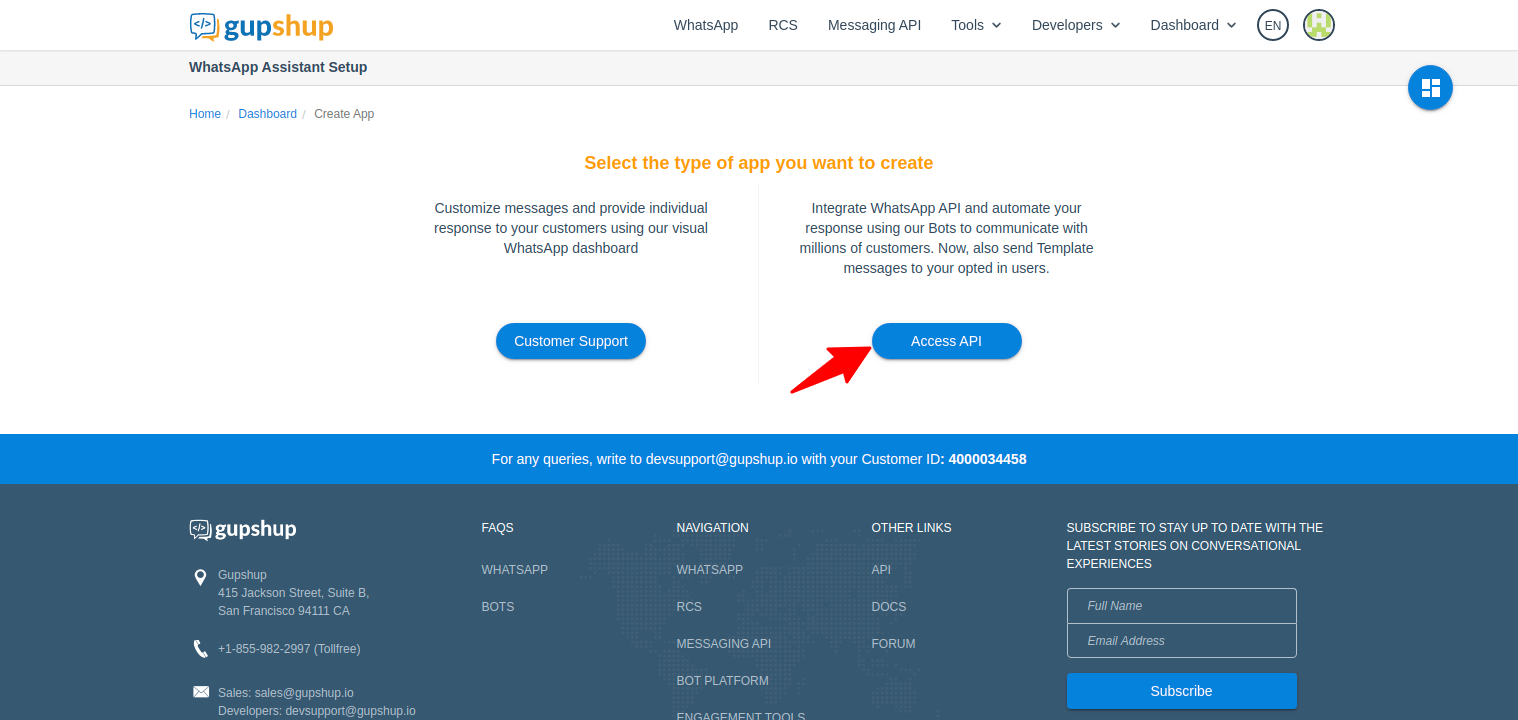Image resolution: width=1518 pixels, height=720 pixels.
Task: Open RCS in the top navigation
Action: (x=783, y=25)
